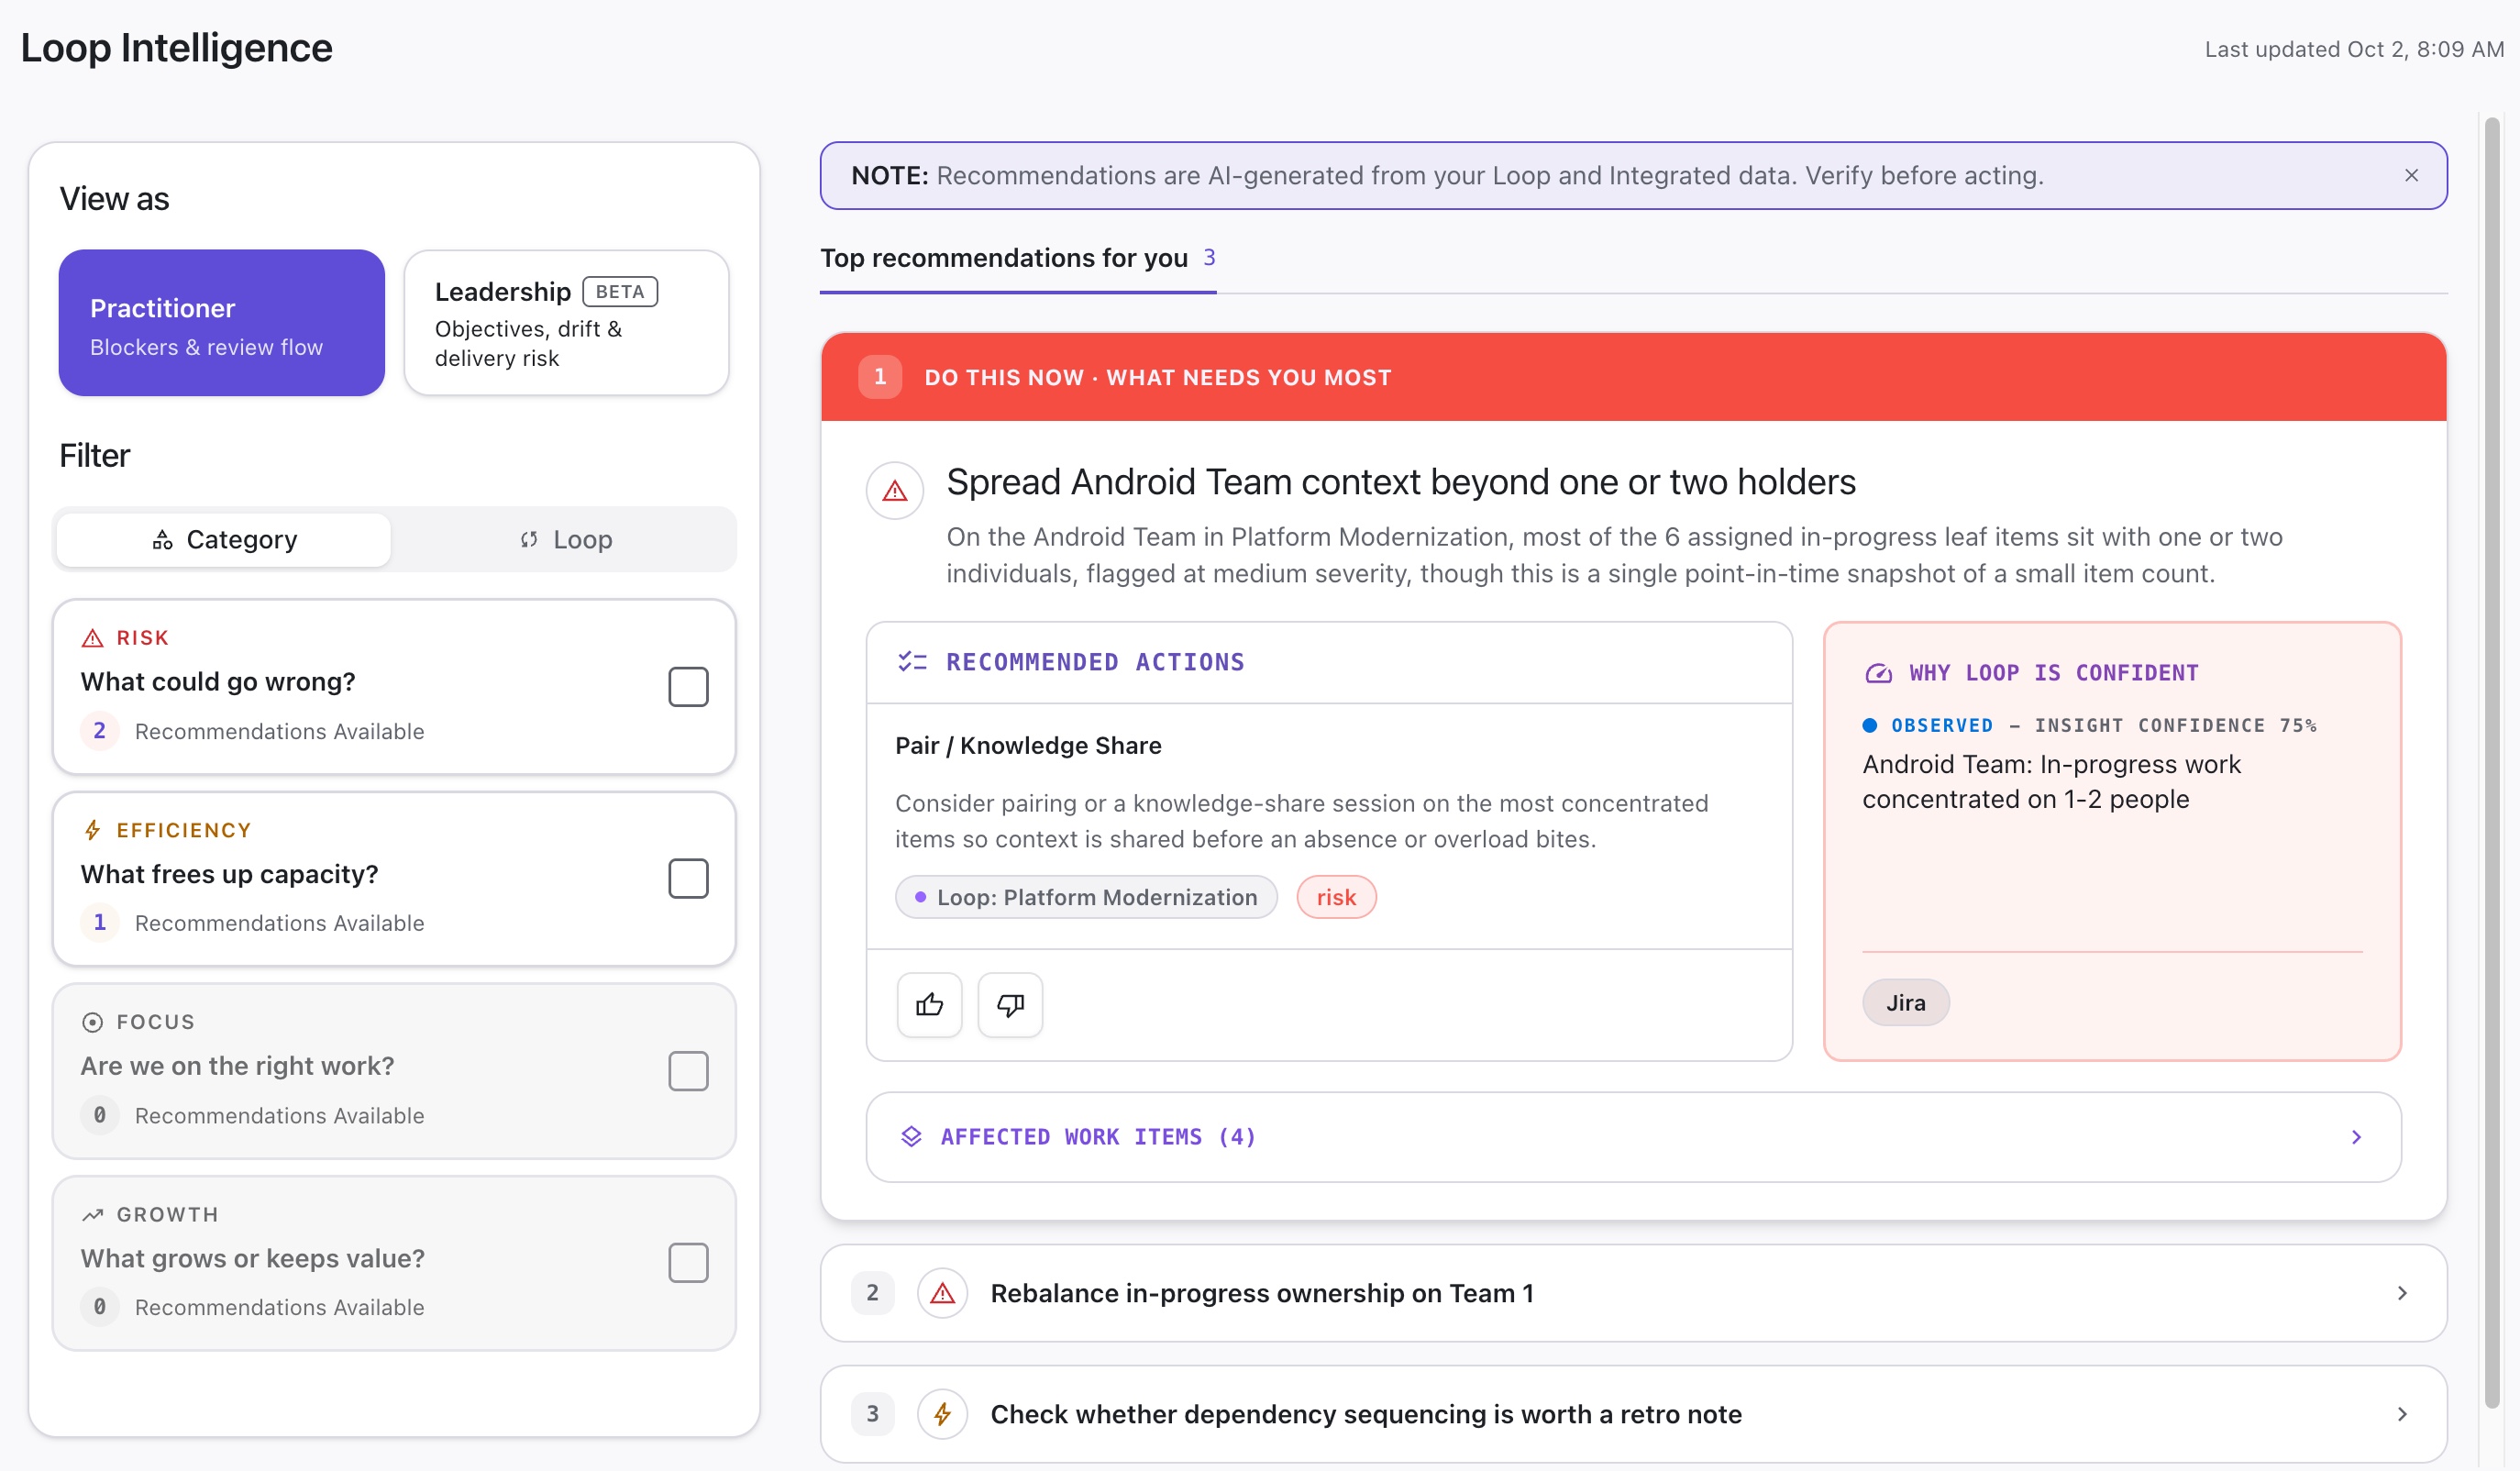This screenshot has width=2520, height=1471.
Task: Click 'Android Team: In-progress work concentrated' insight text
Action: coord(2051,782)
